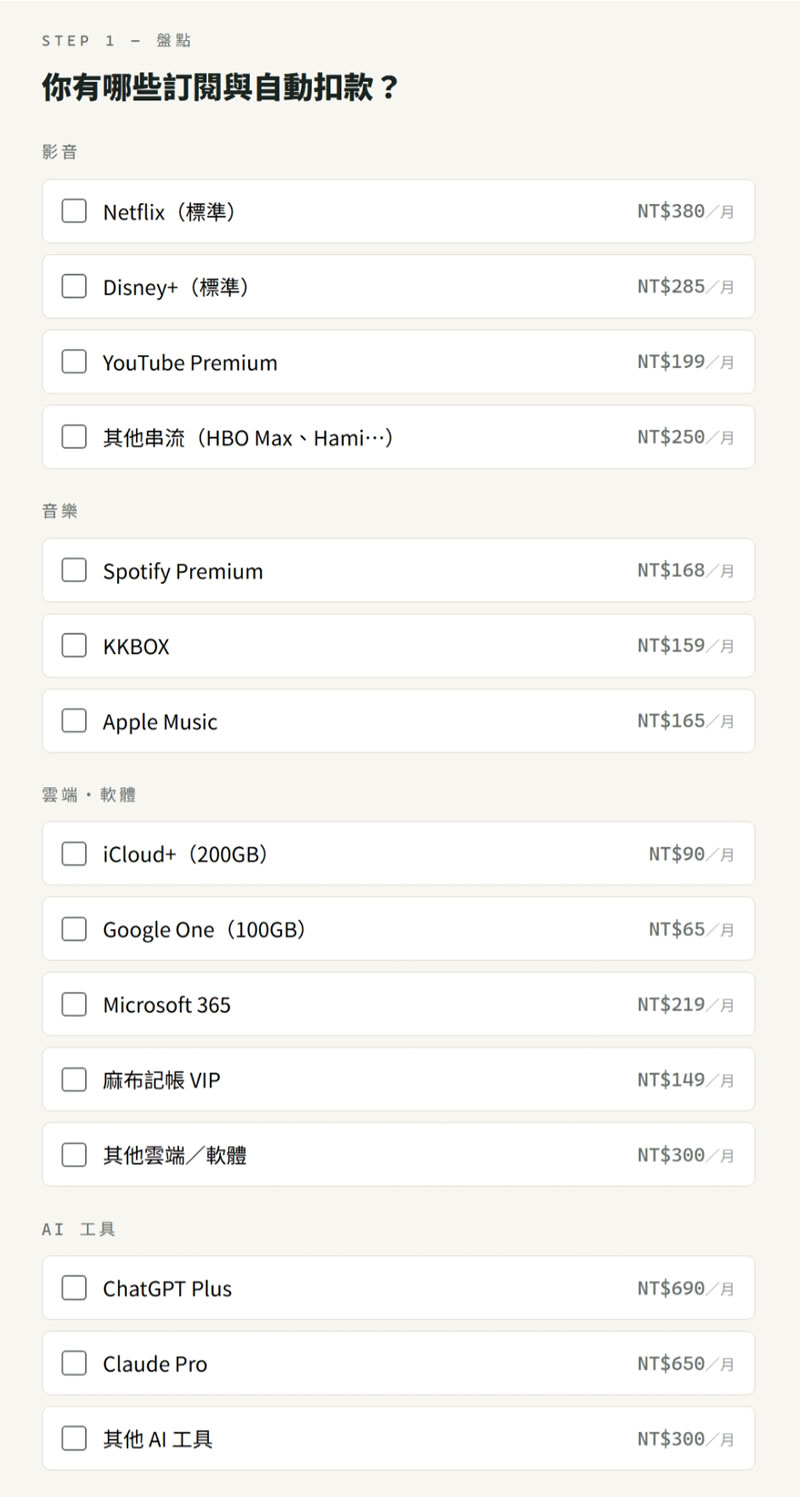This screenshot has width=800, height=1497.
Task: Toggle the Apple Music checkbox
Action: (74, 720)
